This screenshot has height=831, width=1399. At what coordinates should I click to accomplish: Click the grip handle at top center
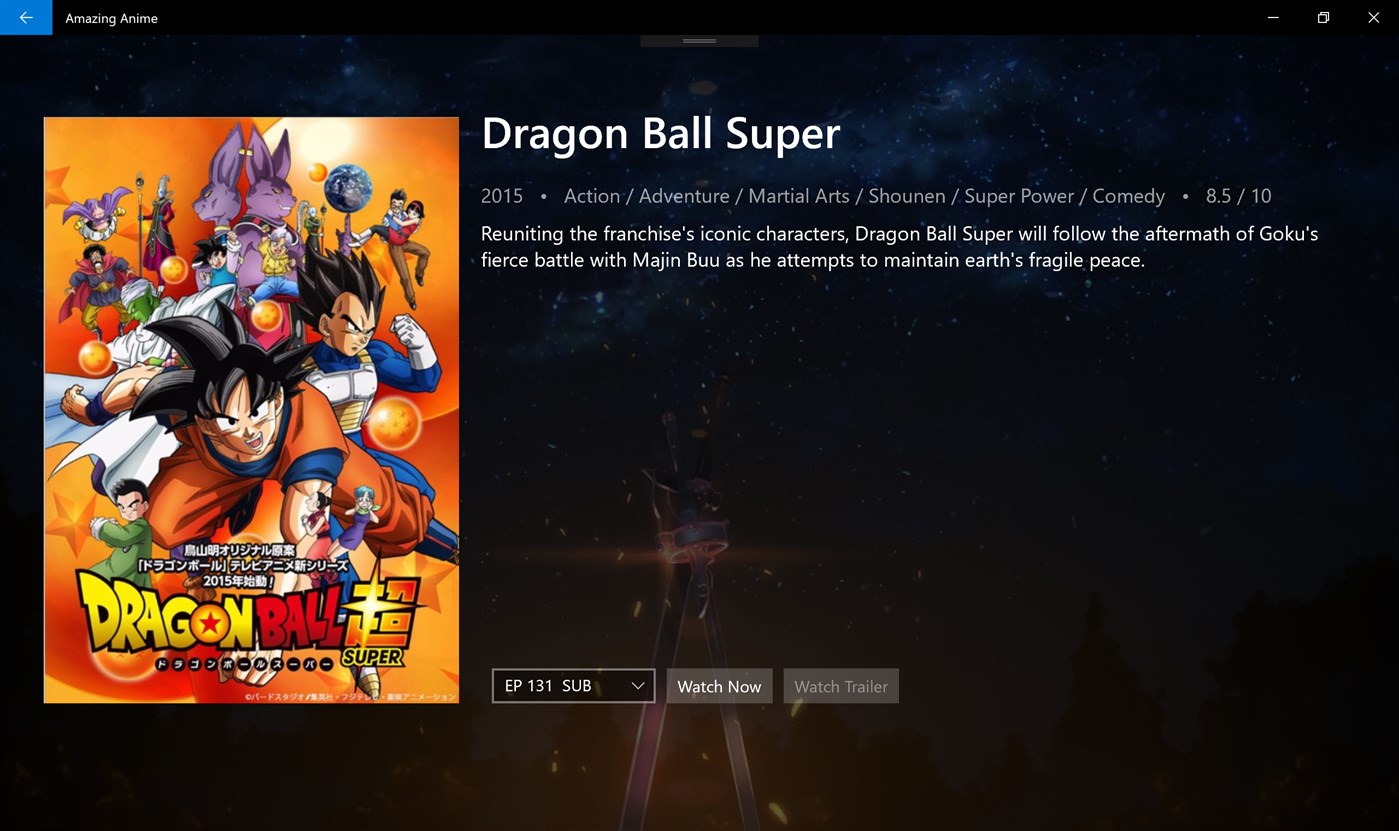pyautogui.click(x=699, y=41)
